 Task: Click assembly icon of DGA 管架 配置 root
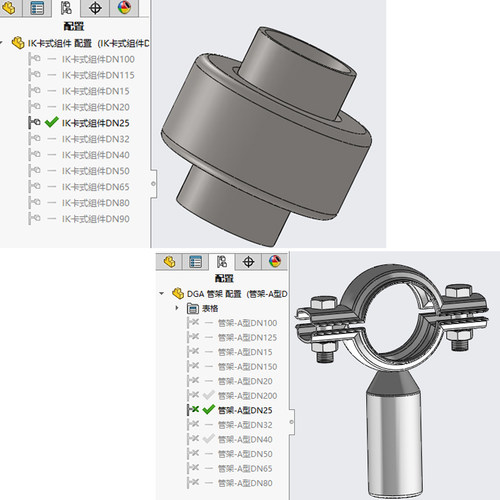[178, 294]
